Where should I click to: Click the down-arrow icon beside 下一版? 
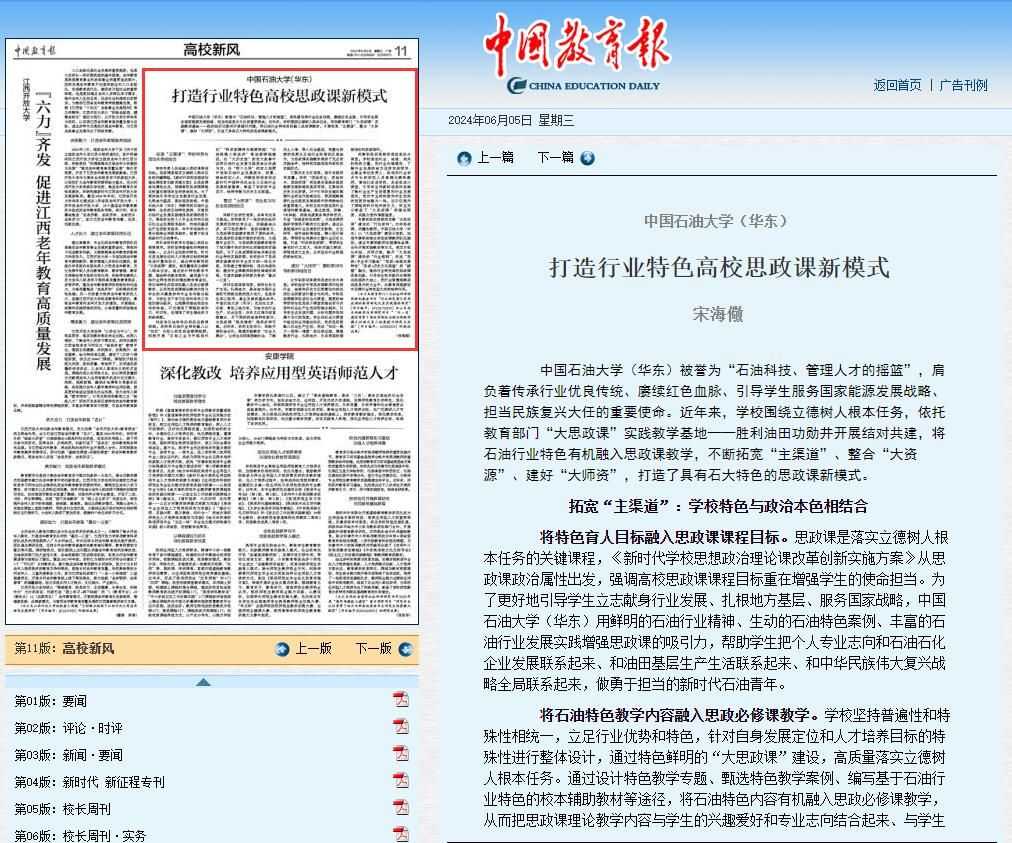405,649
